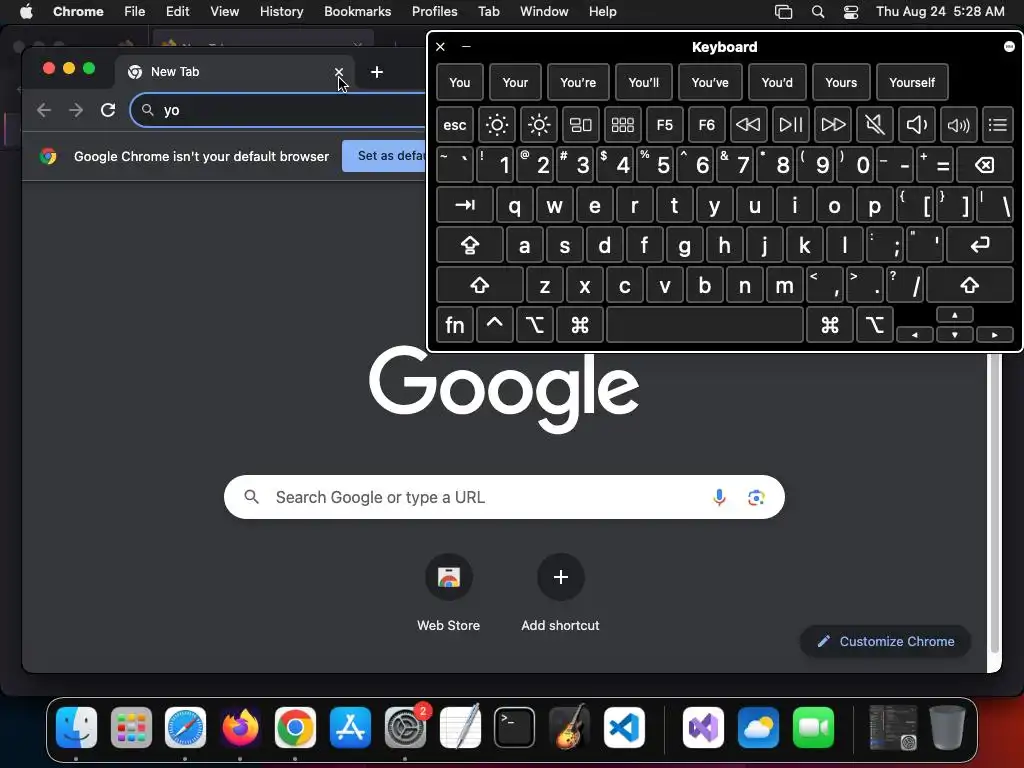Tap the rewind media key

point(748,124)
